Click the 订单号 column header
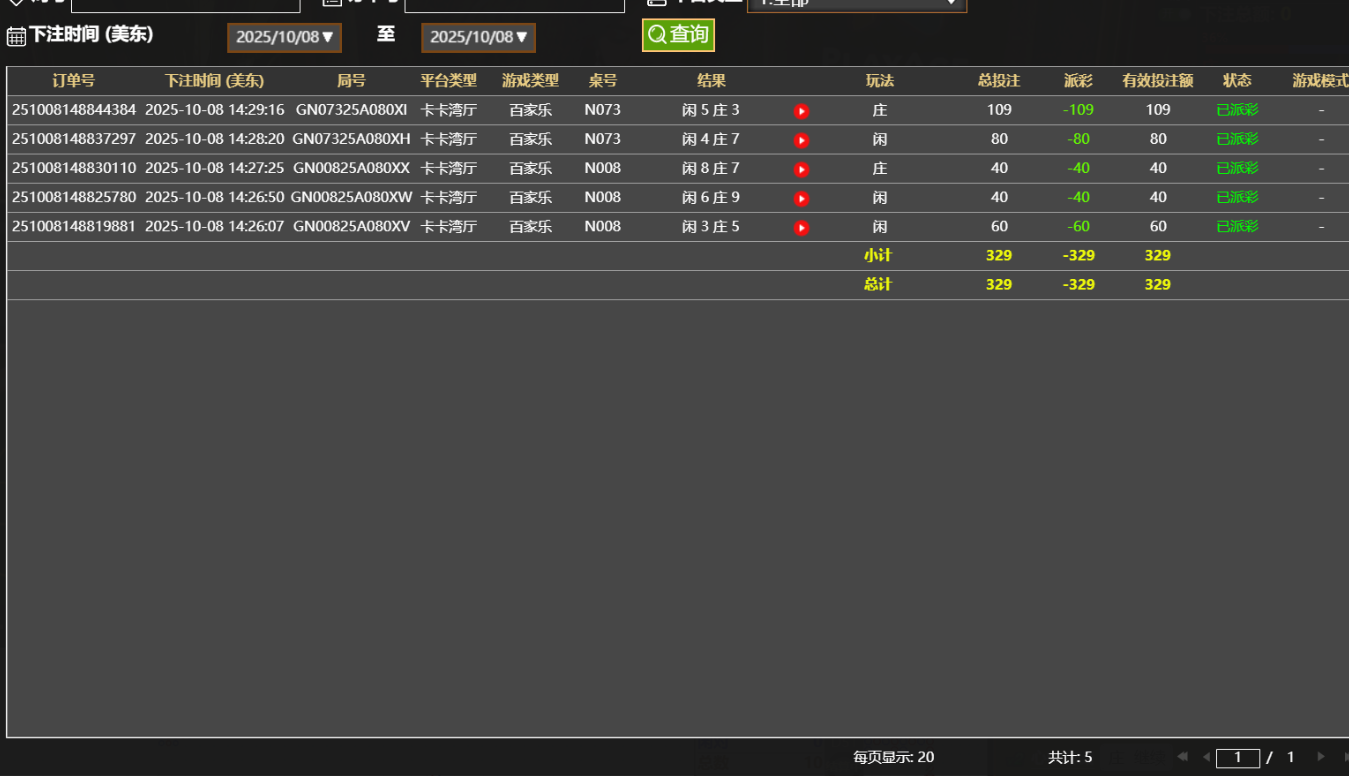Image resolution: width=1349 pixels, height=776 pixels. pos(74,81)
